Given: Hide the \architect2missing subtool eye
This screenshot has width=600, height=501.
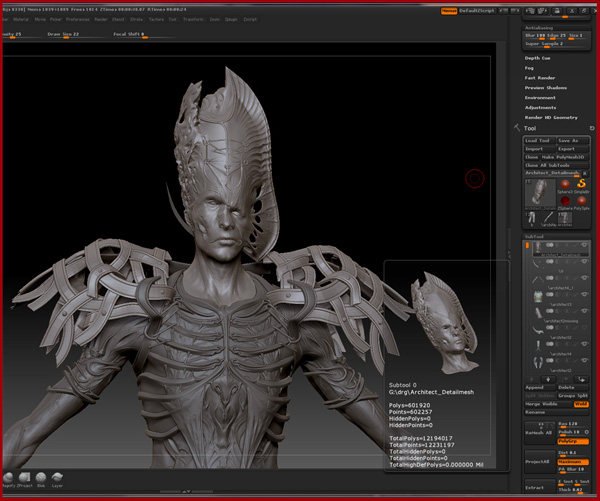Looking at the screenshot, I should [x=584, y=311].
